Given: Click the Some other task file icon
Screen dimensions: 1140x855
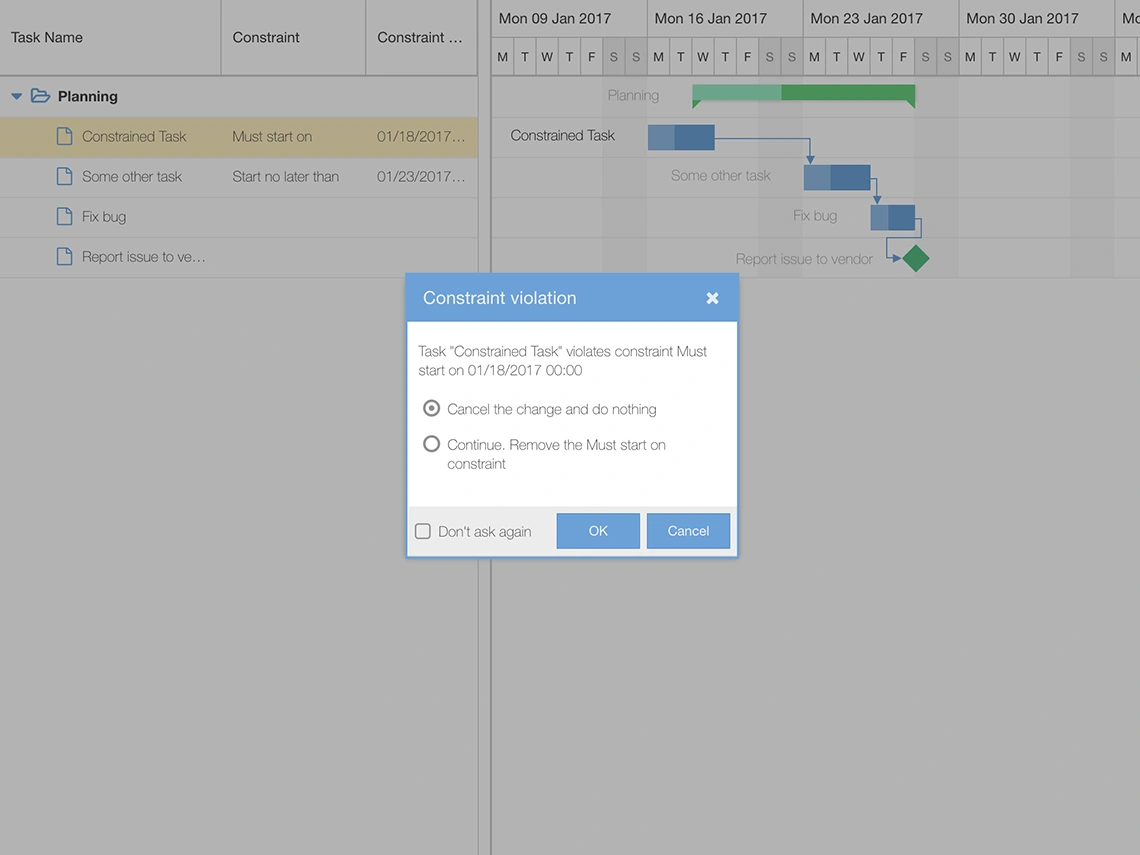Looking at the screenshot, I should click(x=65, y=176).
